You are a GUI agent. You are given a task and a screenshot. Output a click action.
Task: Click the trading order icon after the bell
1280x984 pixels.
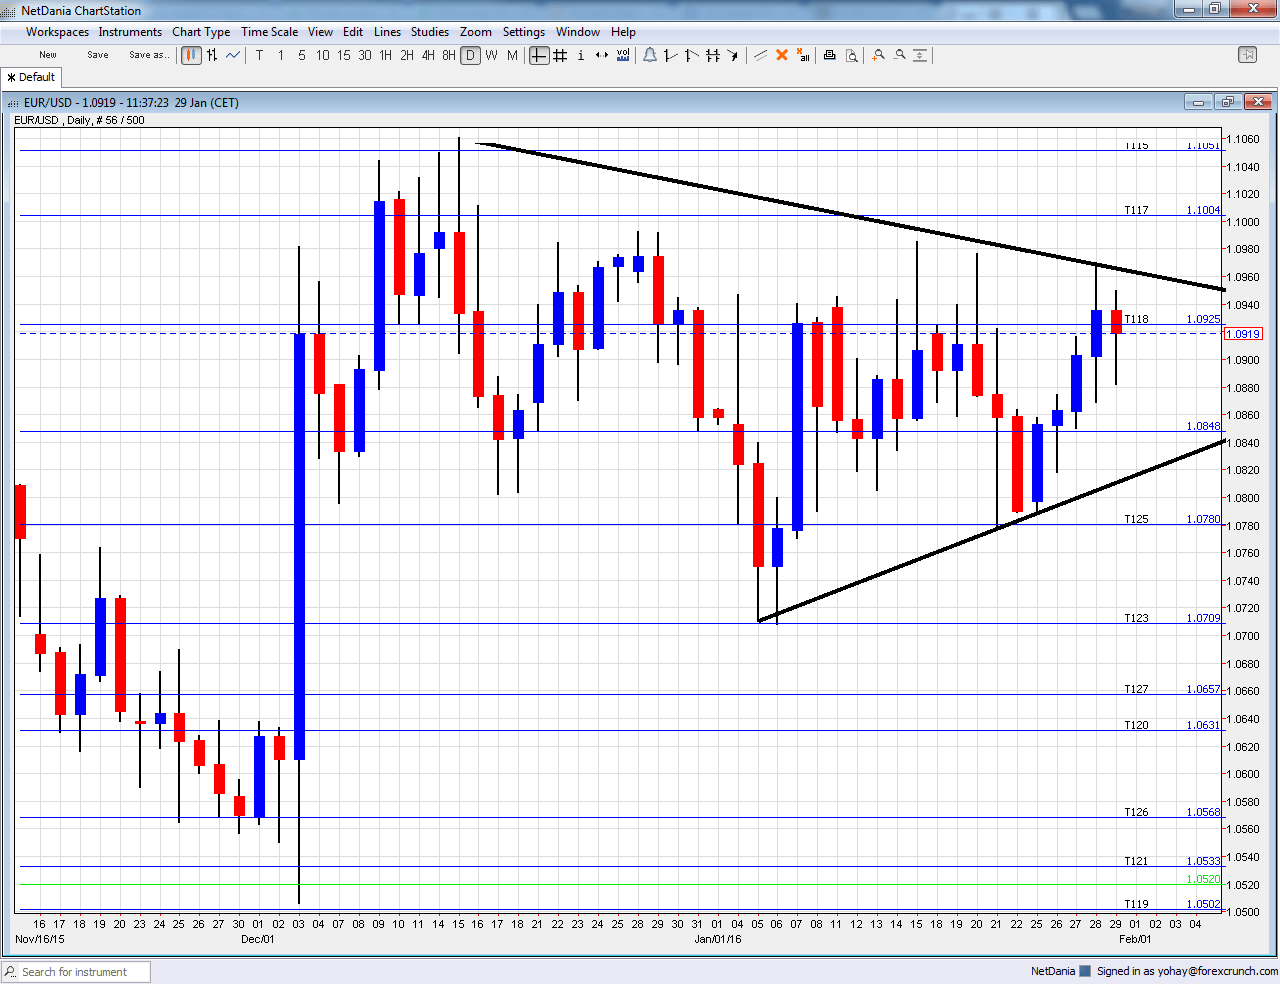click(671, 55)
